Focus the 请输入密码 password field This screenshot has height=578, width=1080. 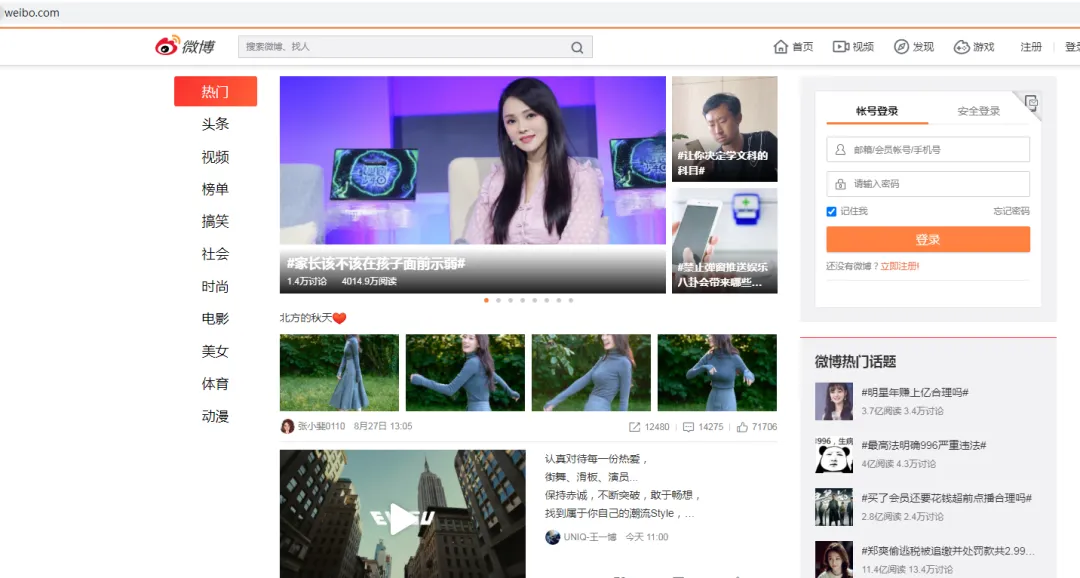click(928, 184)
